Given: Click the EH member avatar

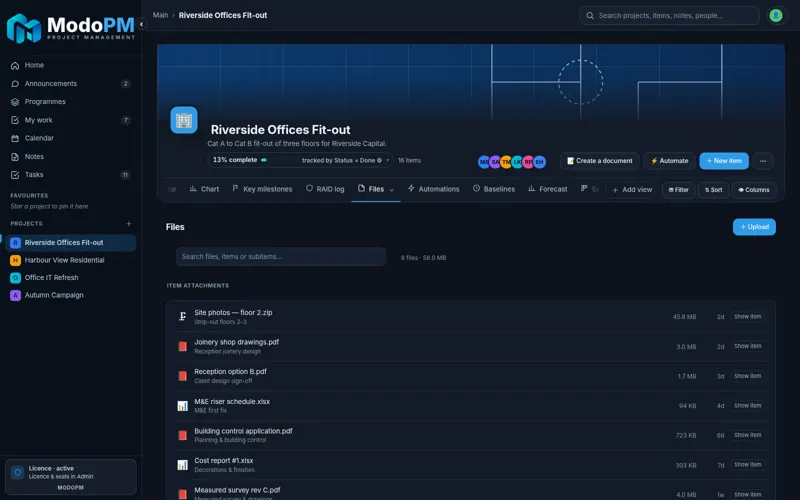Looking at the screenshot, I should pos(539,162).
